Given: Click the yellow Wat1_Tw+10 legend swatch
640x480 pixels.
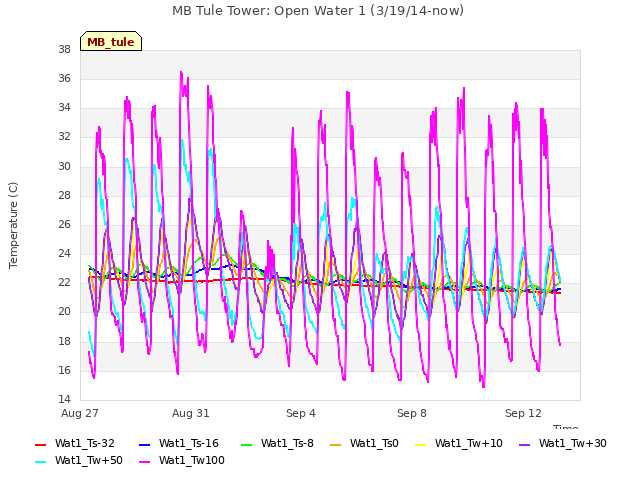Looking at the screenshot, I should click(420, 444).
